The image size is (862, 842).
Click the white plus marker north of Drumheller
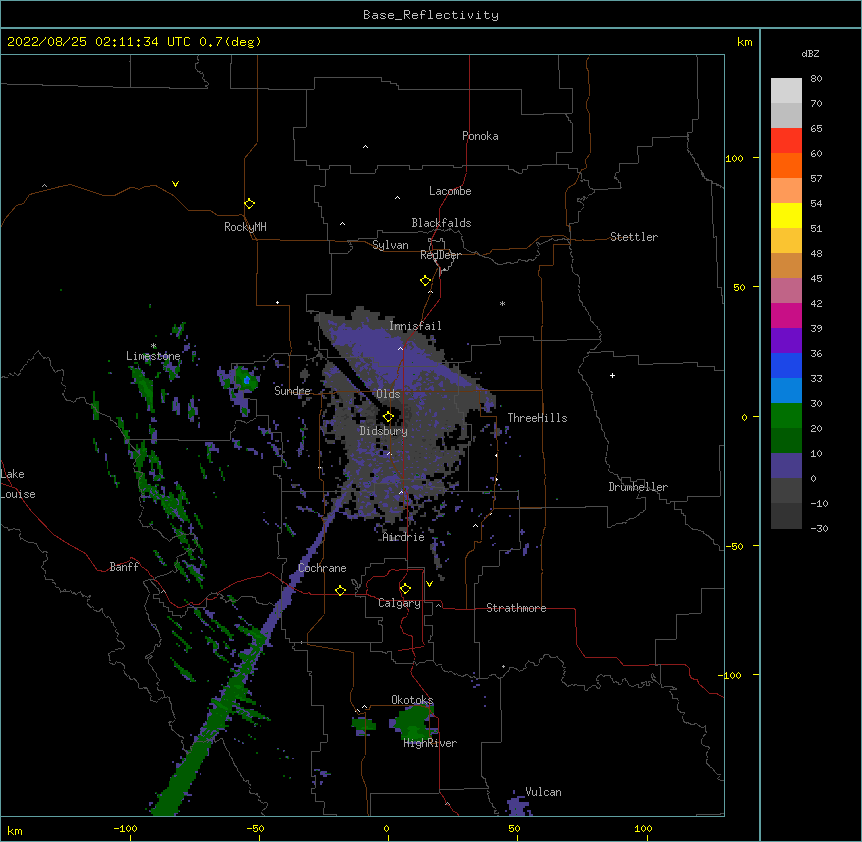[x=612, y=375]
